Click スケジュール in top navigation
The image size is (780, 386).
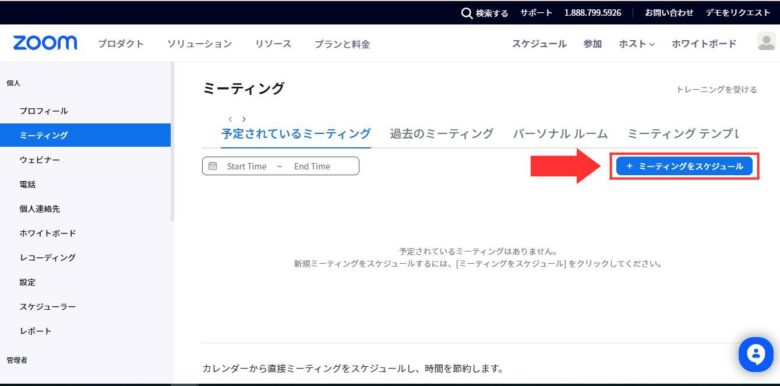539,44
